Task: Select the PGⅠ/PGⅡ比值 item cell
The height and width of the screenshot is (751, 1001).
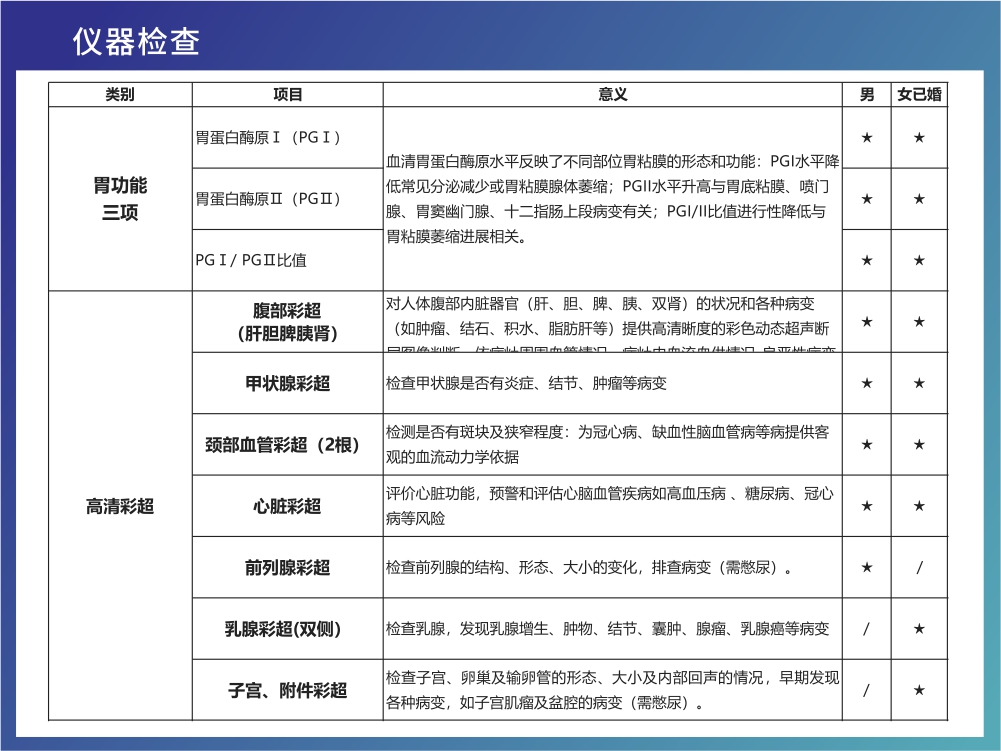Action: (287, 260)
